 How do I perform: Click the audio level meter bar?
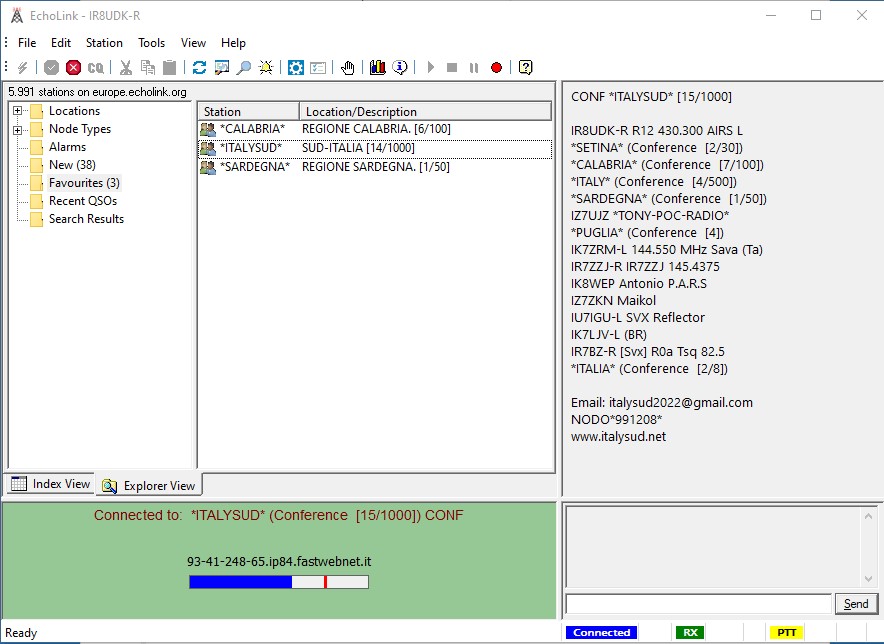[x=279, y=582]
